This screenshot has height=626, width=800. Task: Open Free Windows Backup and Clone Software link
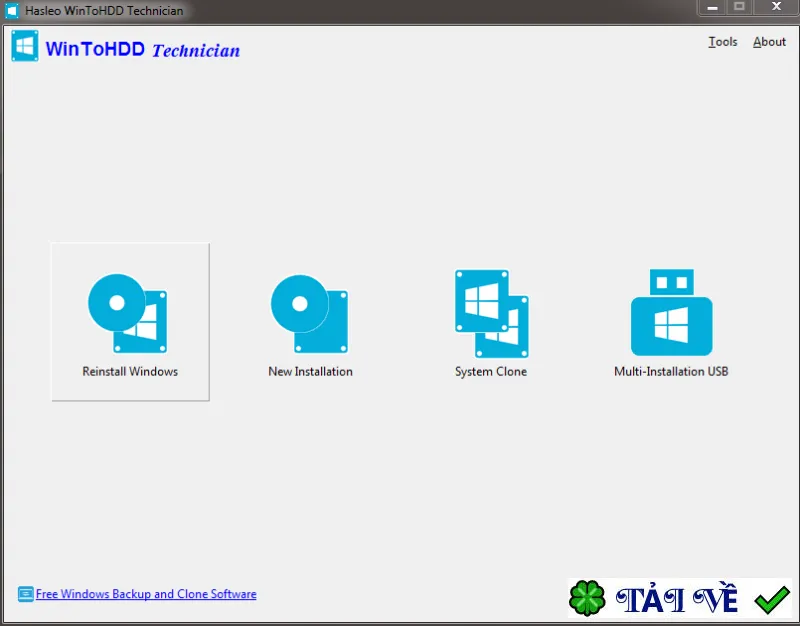coord(146,594)
